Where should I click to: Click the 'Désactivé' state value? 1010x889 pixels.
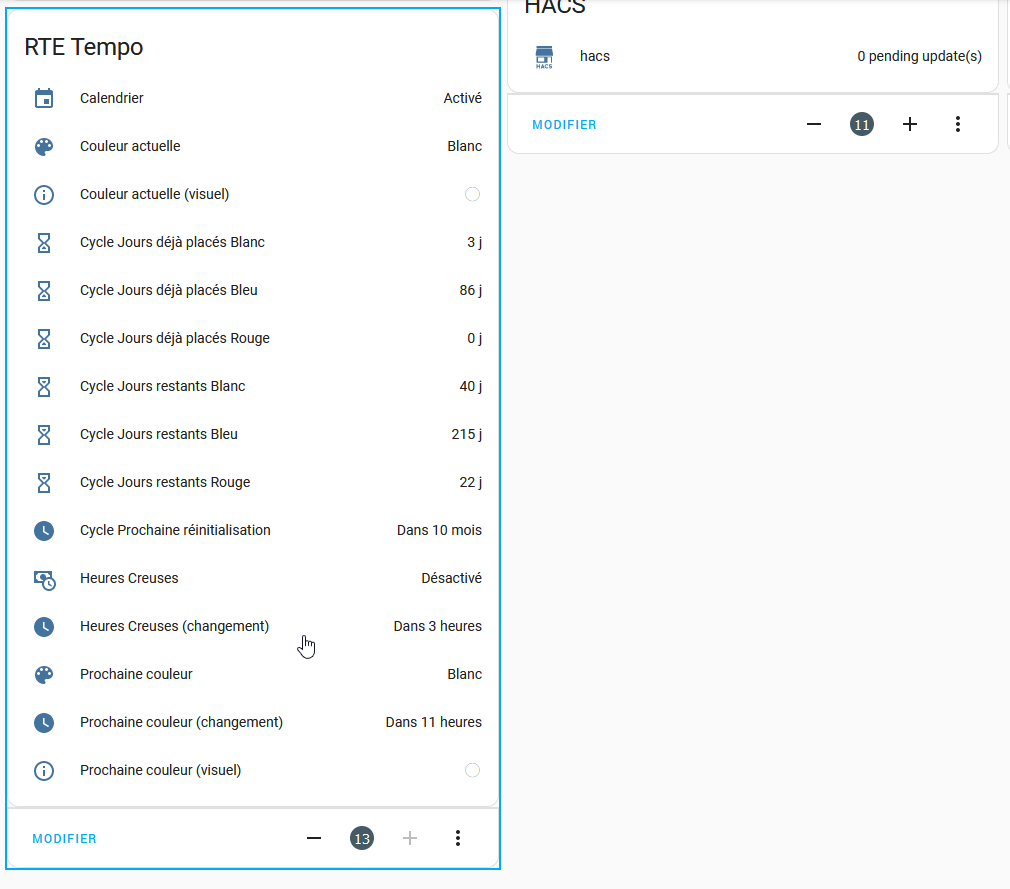pos(452,578)
